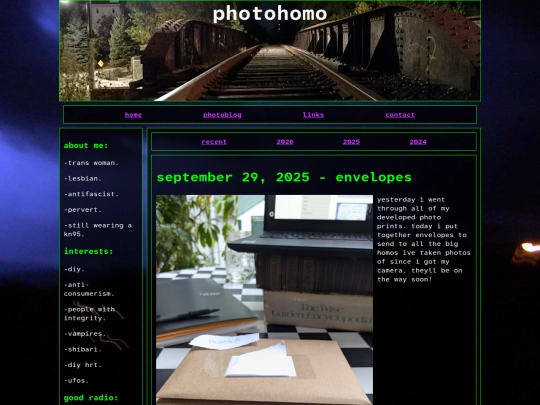The image size is (540, 405).
Task: Select the recent posts tab
Action: [x=214, y=142]
